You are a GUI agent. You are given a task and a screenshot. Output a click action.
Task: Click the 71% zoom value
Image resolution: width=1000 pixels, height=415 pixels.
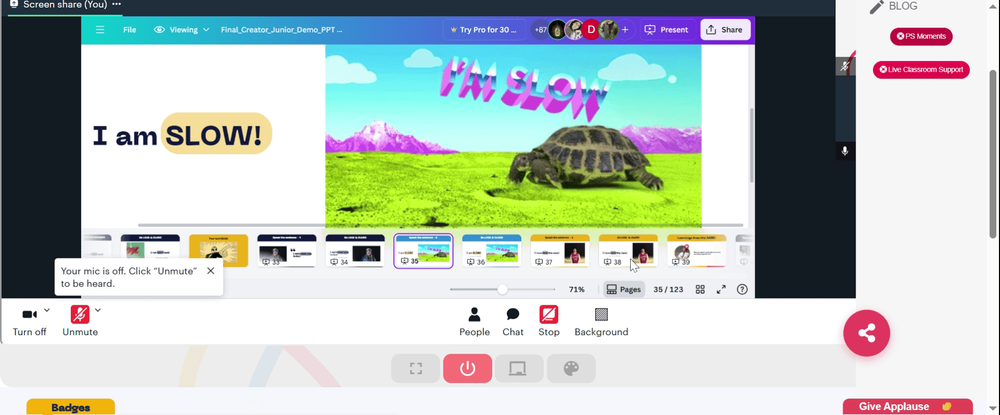(577, 289)
